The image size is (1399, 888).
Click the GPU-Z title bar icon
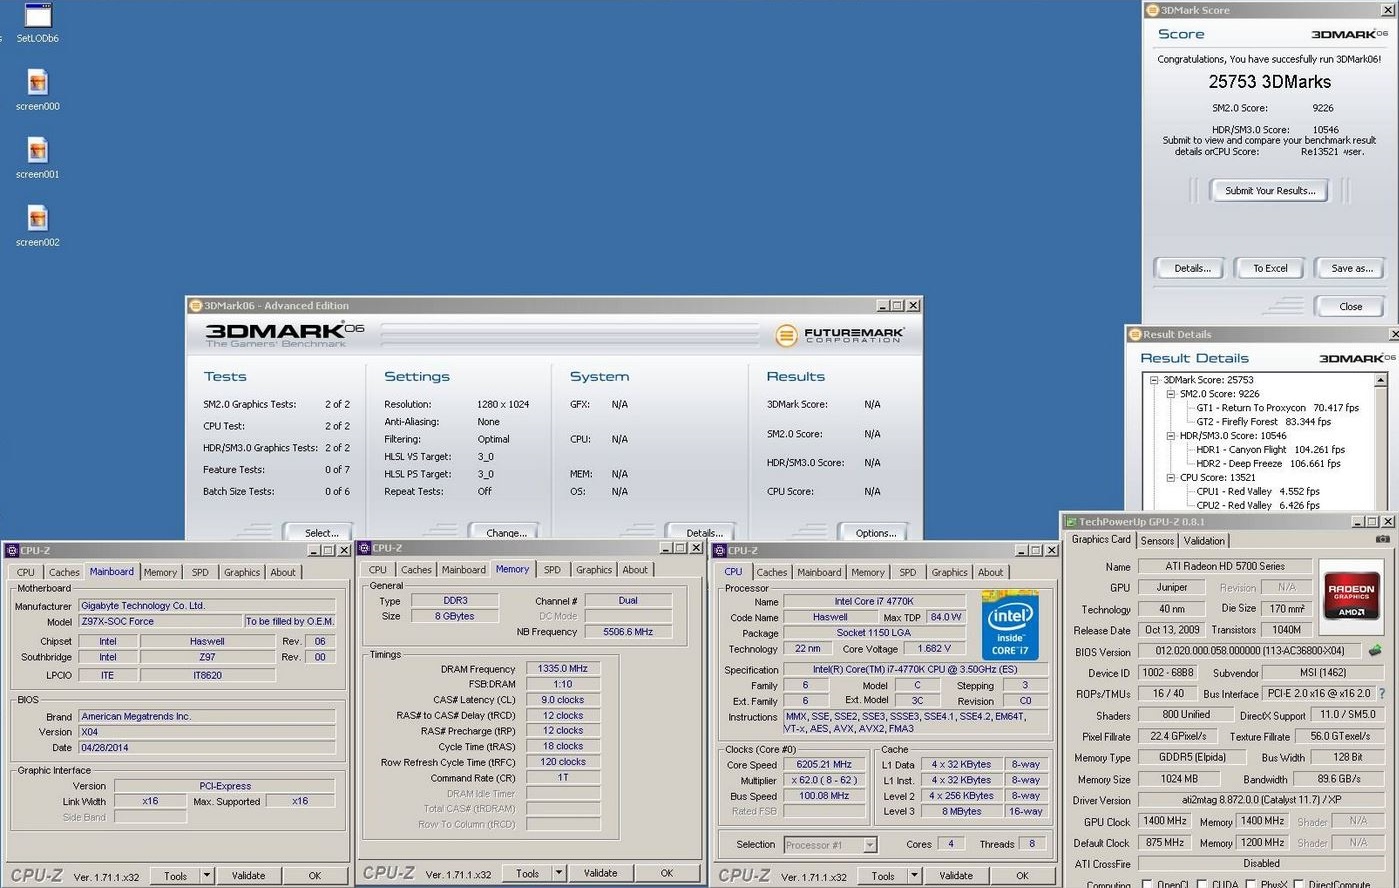click(1071, 521)
